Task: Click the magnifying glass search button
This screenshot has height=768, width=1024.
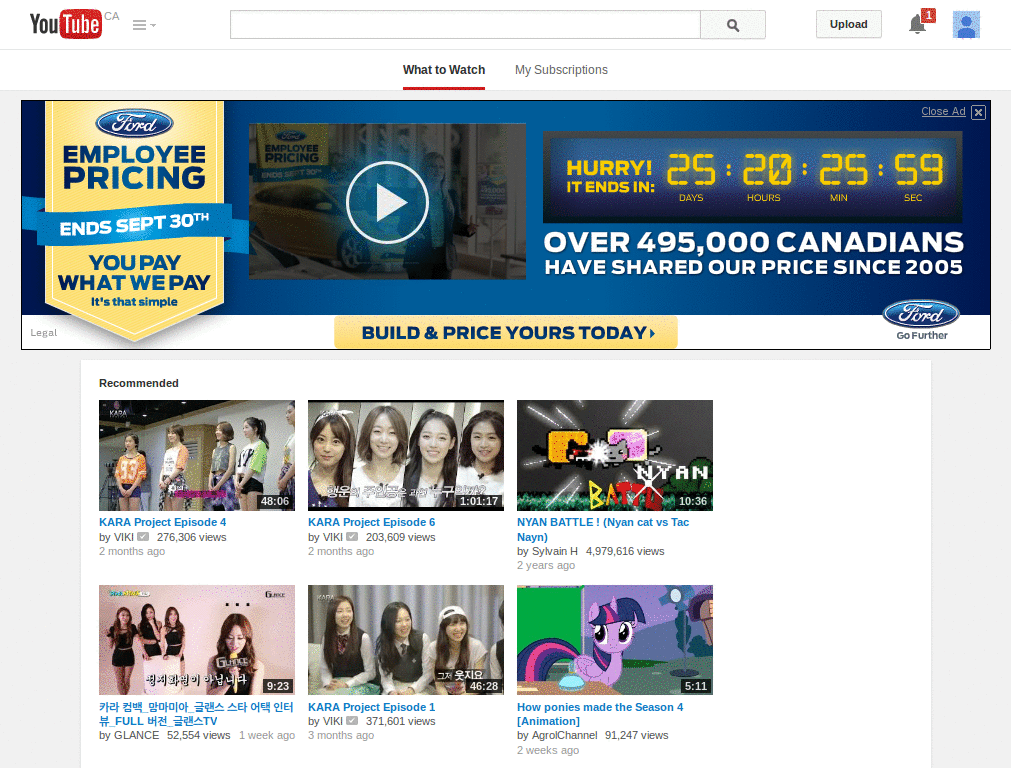Action: click(x=733, y=25)
